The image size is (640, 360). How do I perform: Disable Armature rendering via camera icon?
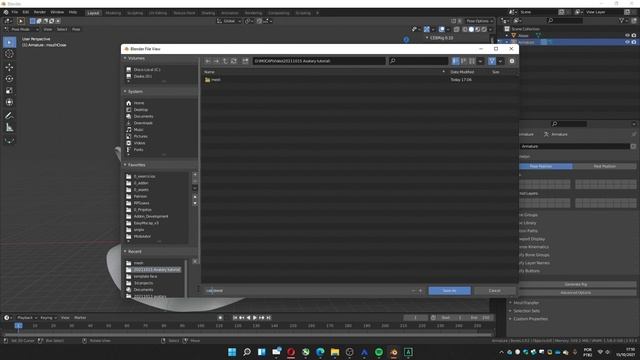click(634, 42)
